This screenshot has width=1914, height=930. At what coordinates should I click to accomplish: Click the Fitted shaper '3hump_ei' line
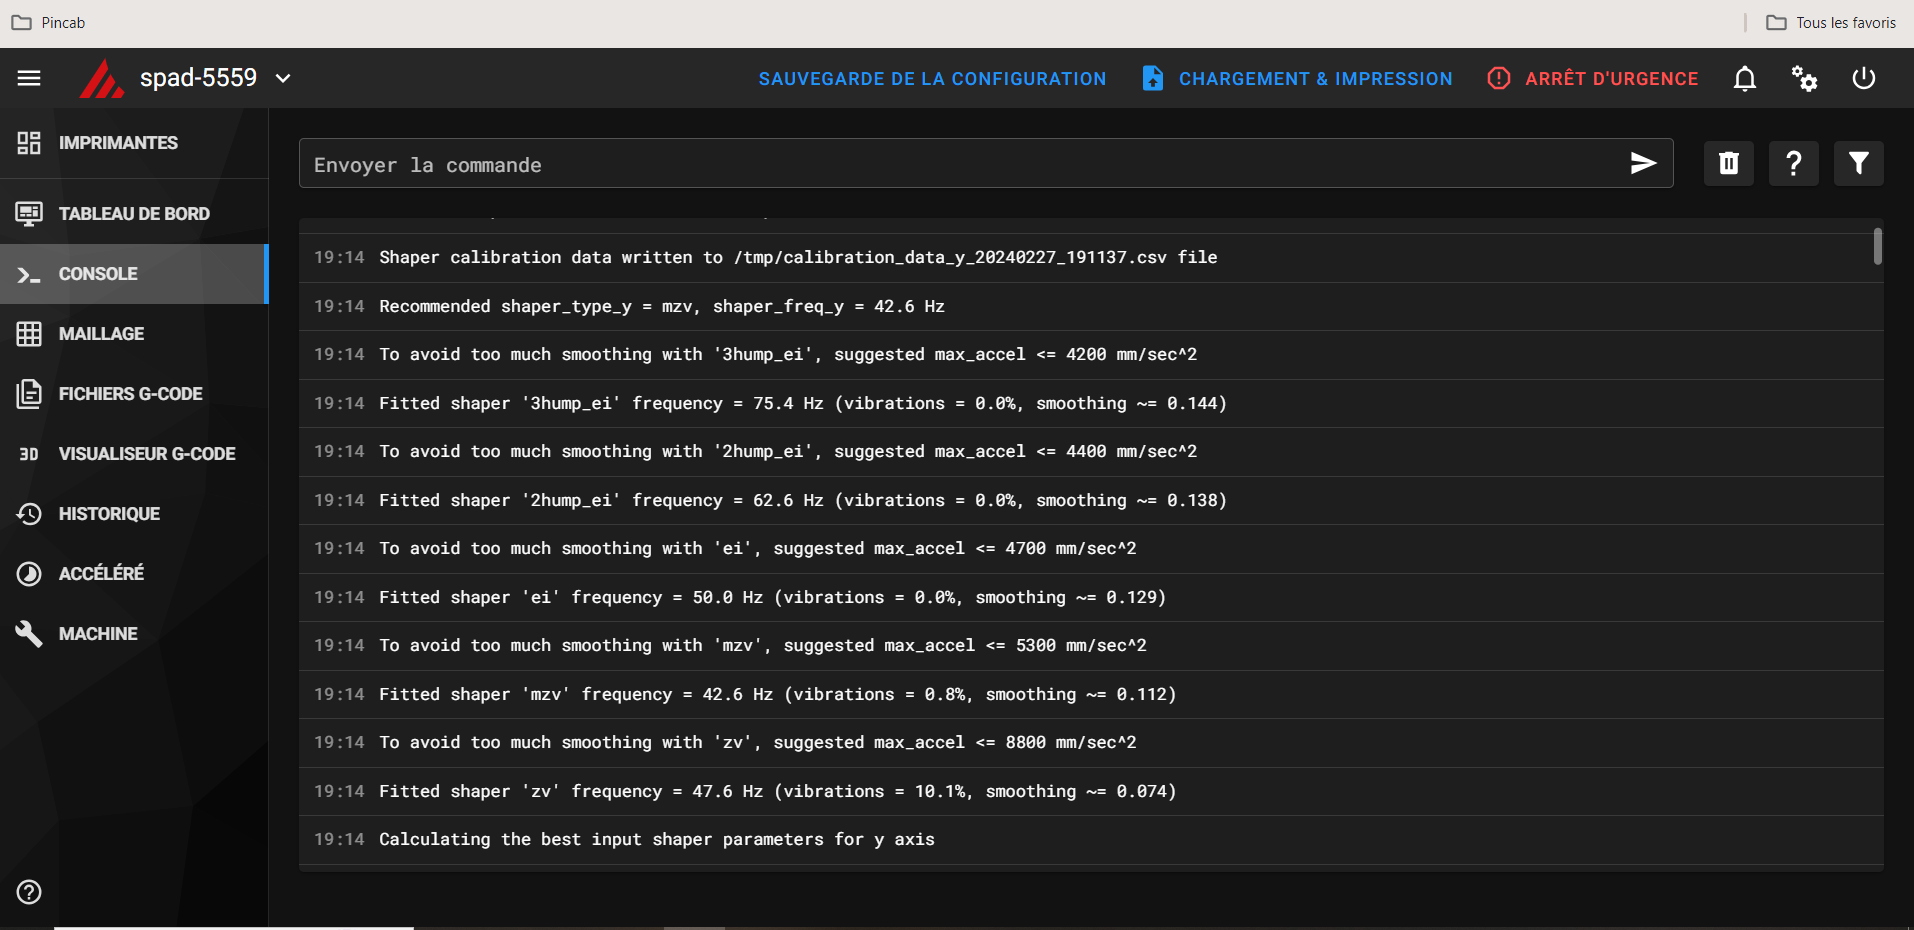(1091, 403)
